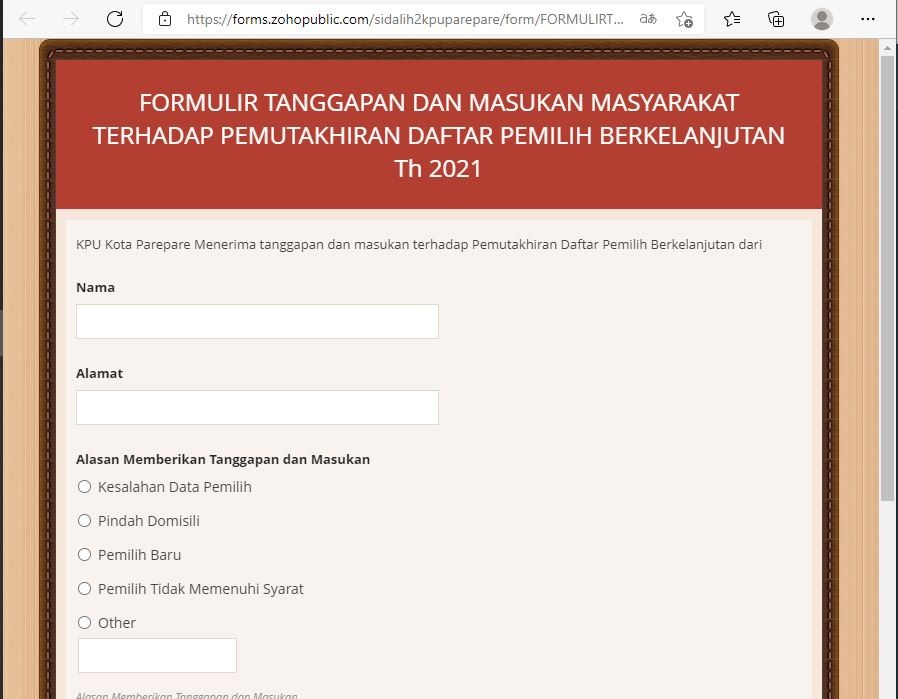This screenshot has height=699, width=898.
Task: Select the Pindah Domisili option
Action: pos(85,521)
